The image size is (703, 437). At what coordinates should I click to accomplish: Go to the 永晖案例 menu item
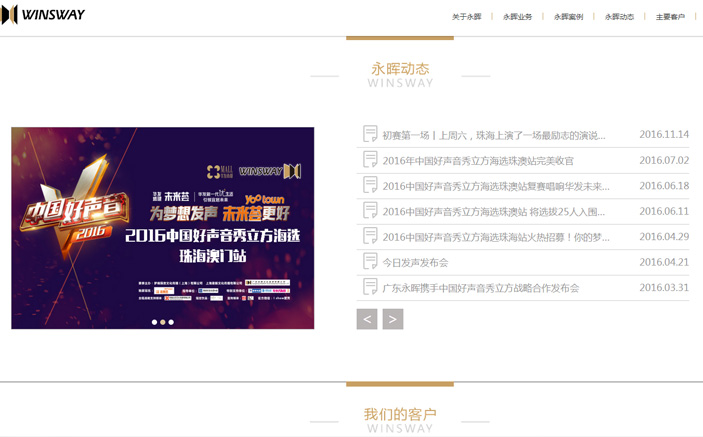click(x=568, y=17)
